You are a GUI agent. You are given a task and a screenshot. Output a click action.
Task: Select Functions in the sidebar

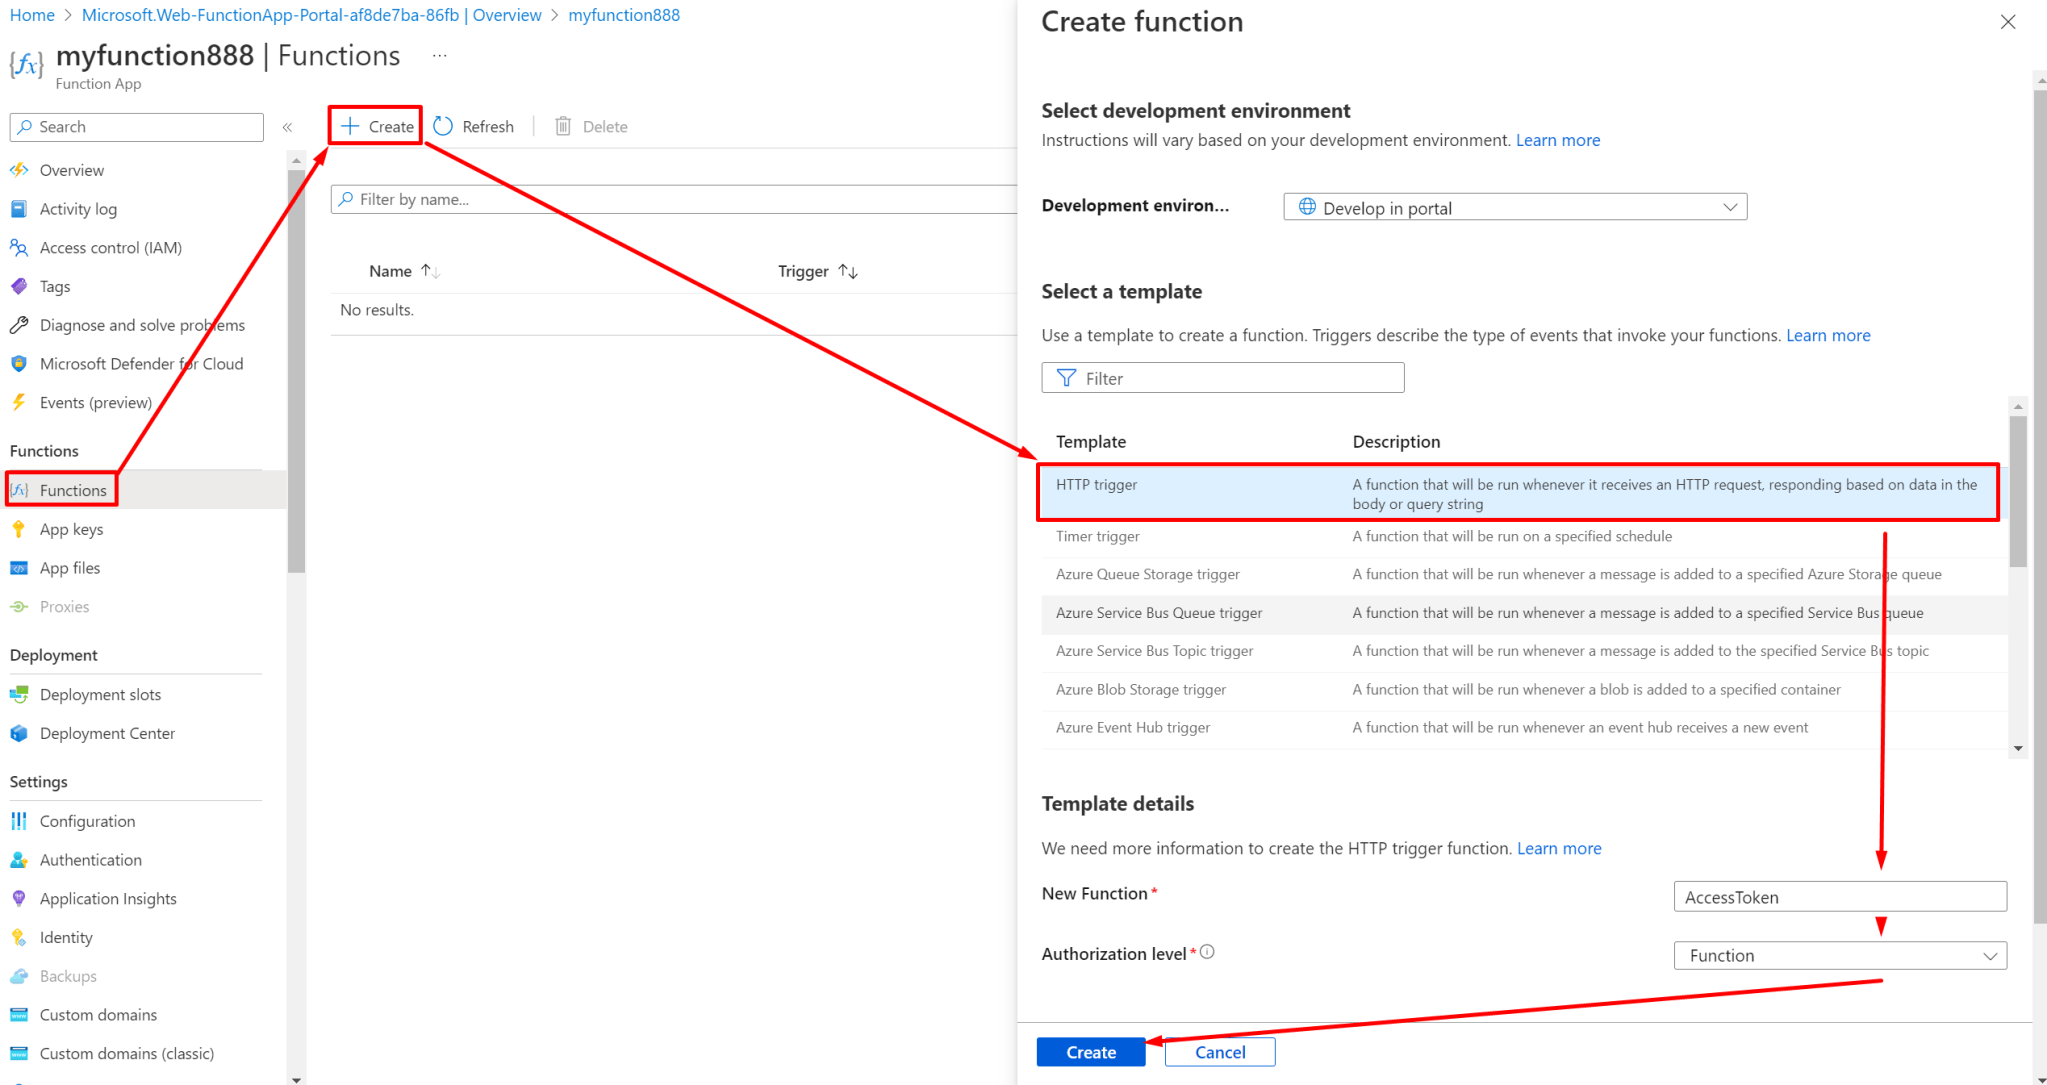73,490
